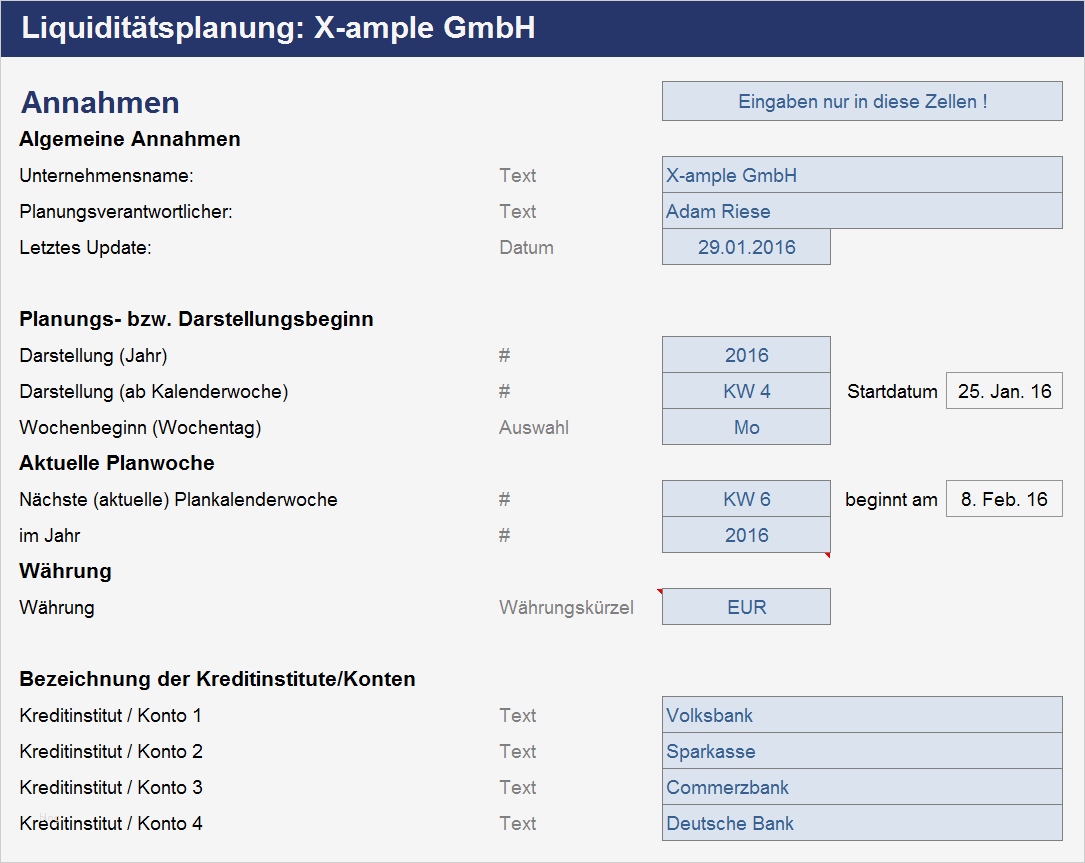This screenshot has width=1085, height=863.
Task: Click the Darstellung (Jahr) value cell
Action: [746, 355]
